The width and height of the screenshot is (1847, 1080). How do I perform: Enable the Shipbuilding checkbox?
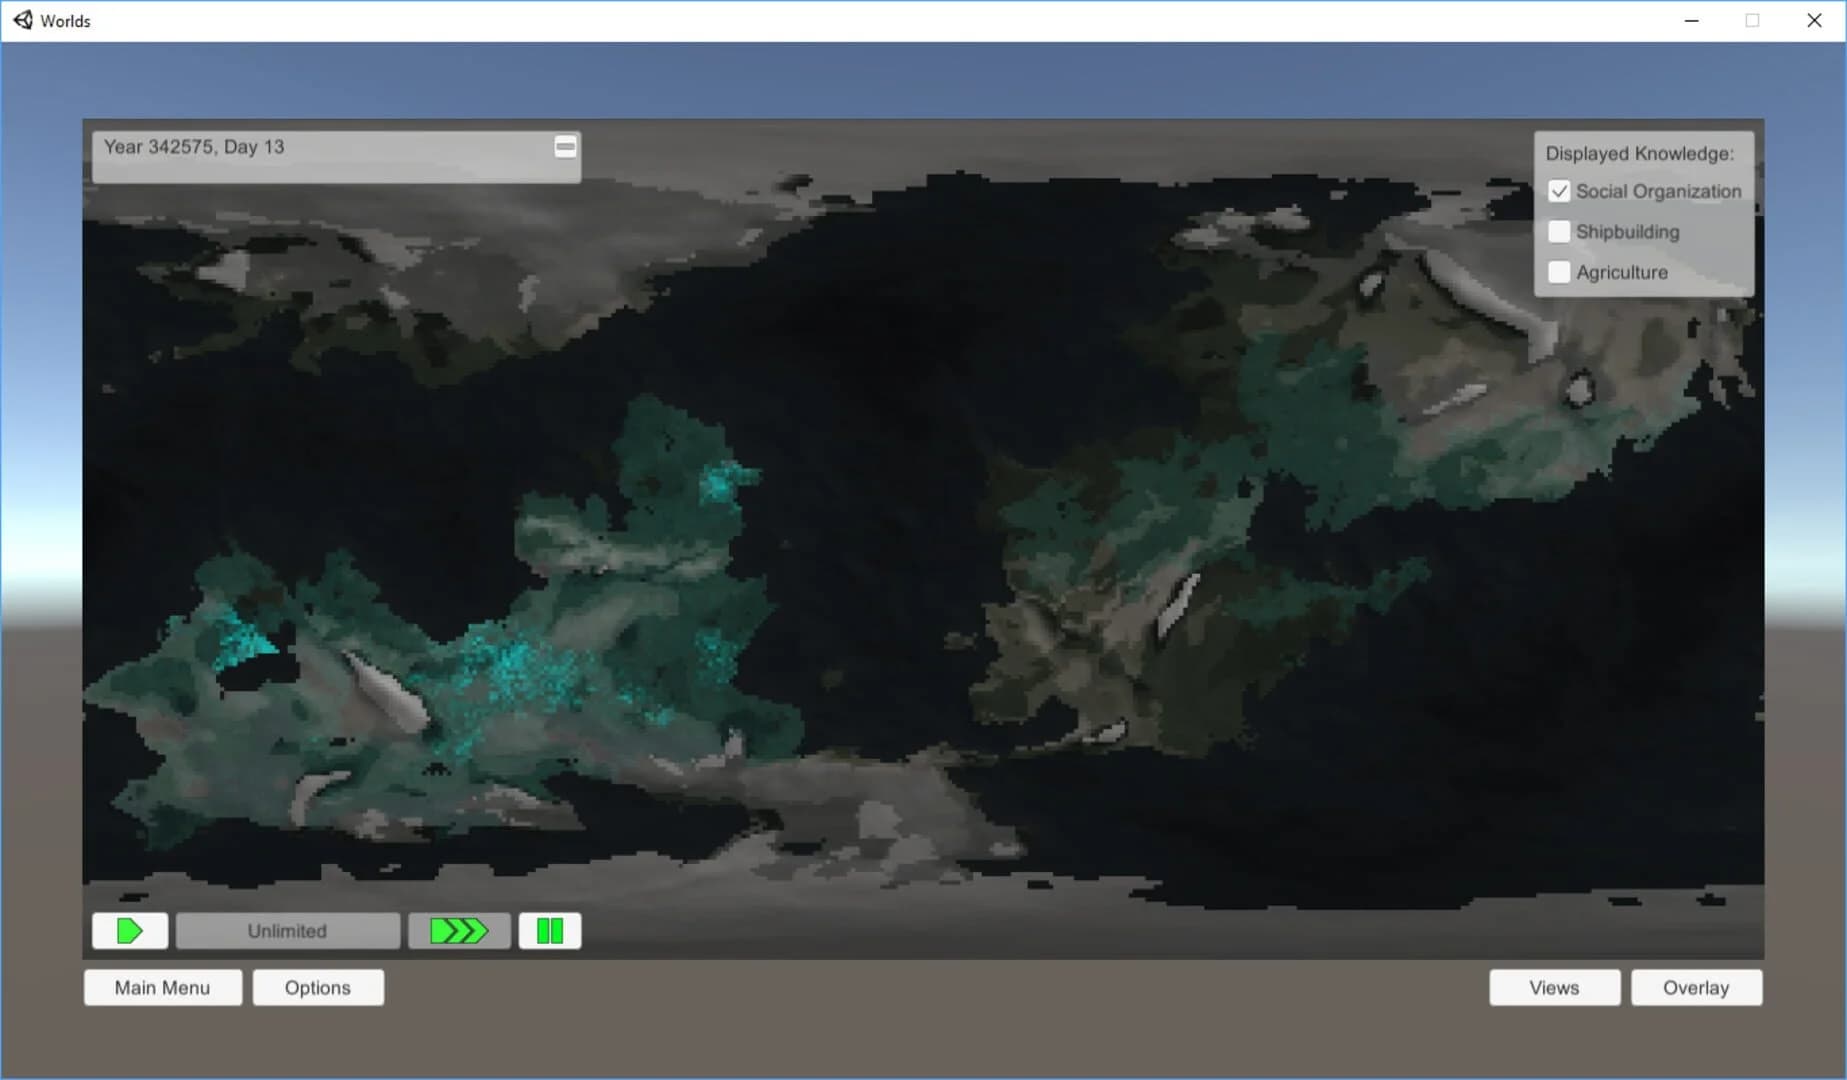pos(1558,231)
